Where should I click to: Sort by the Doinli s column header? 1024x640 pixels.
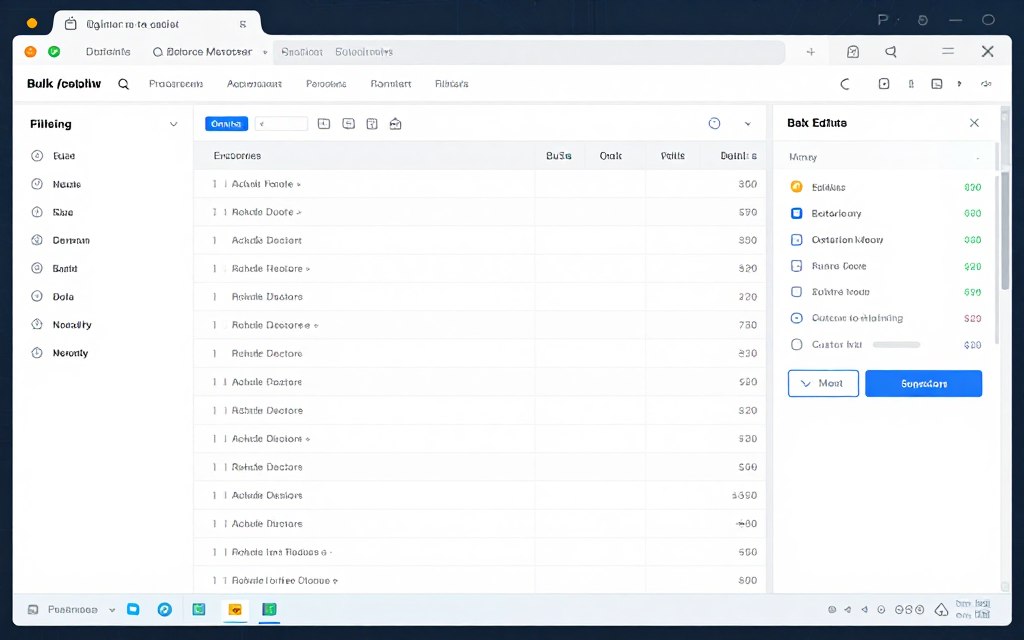(x=739, y=156)
